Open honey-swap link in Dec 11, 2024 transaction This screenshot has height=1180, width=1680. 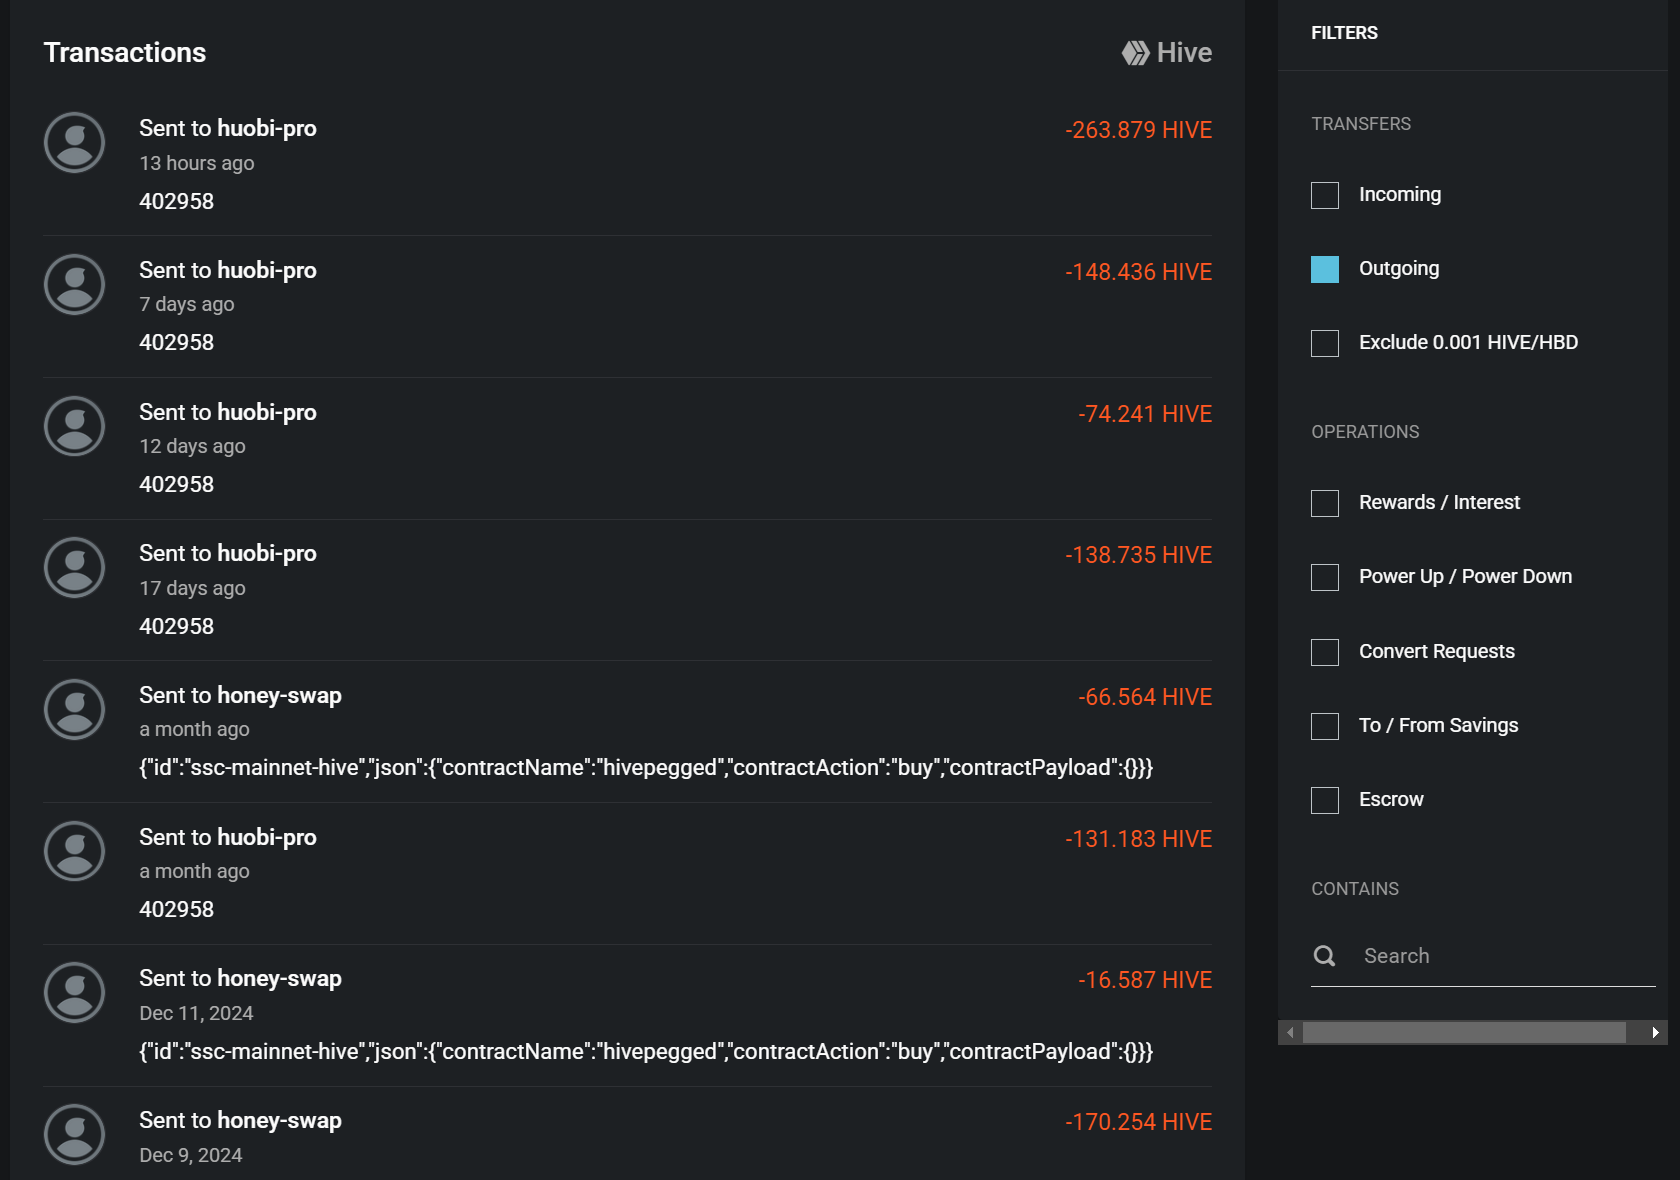click(x=279, y=978)
